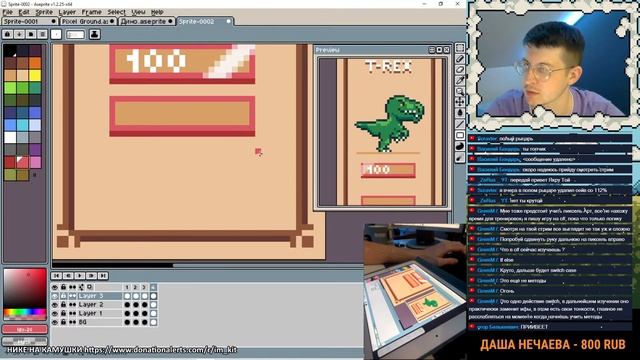Click the palette lock icon above swatches
The height and width of the screenshot is (360, 640).
click(x=7, y=34)
